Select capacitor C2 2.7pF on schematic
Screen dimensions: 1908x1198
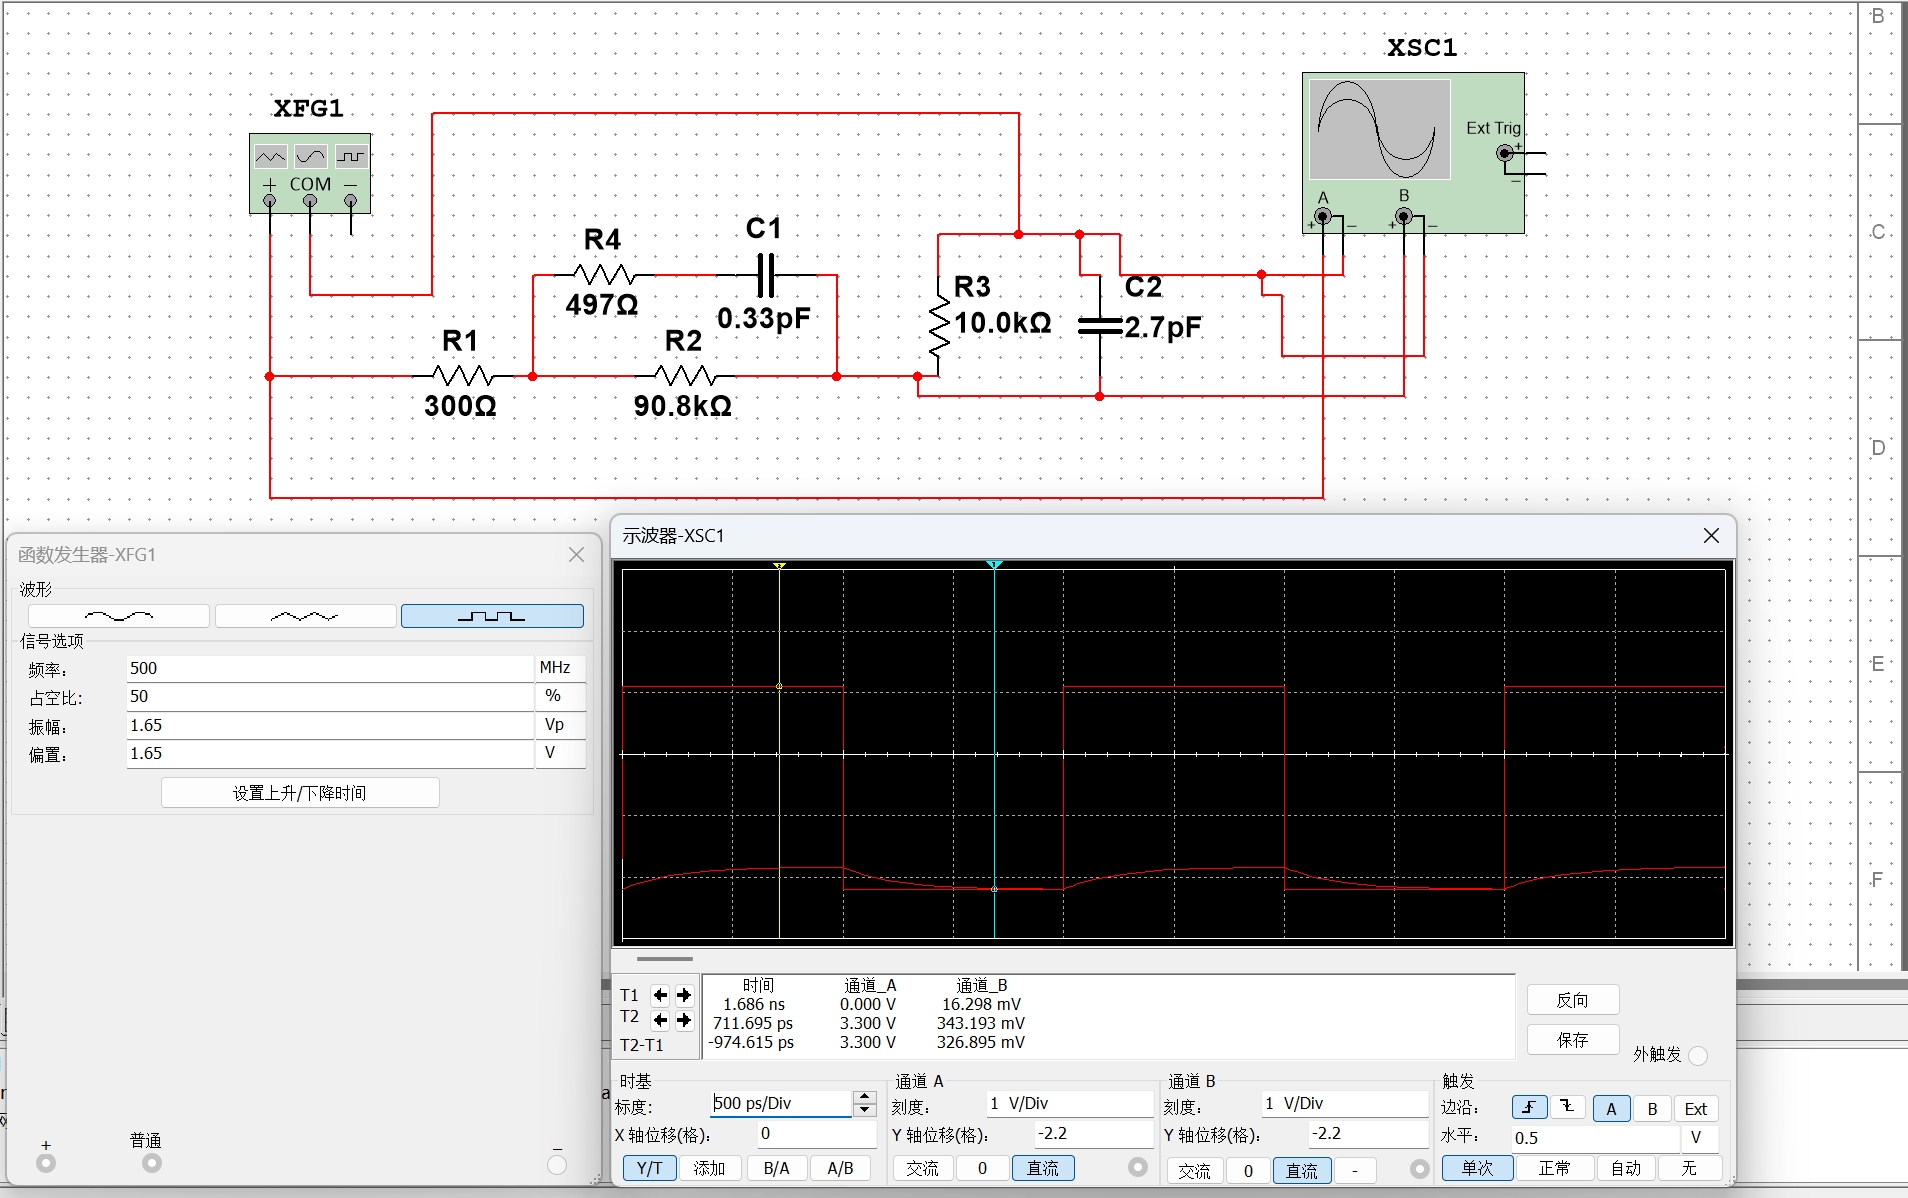pyautogui.click(x=1100, y=325)
